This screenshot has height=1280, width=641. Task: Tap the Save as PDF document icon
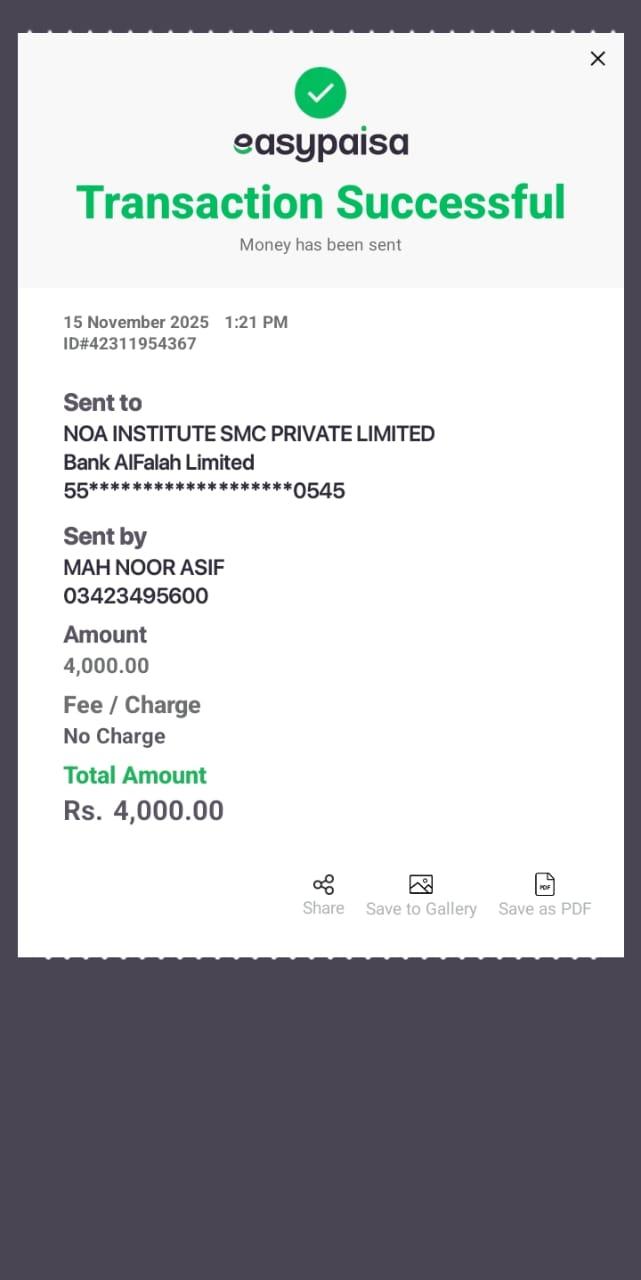click(x=545, y=885)
